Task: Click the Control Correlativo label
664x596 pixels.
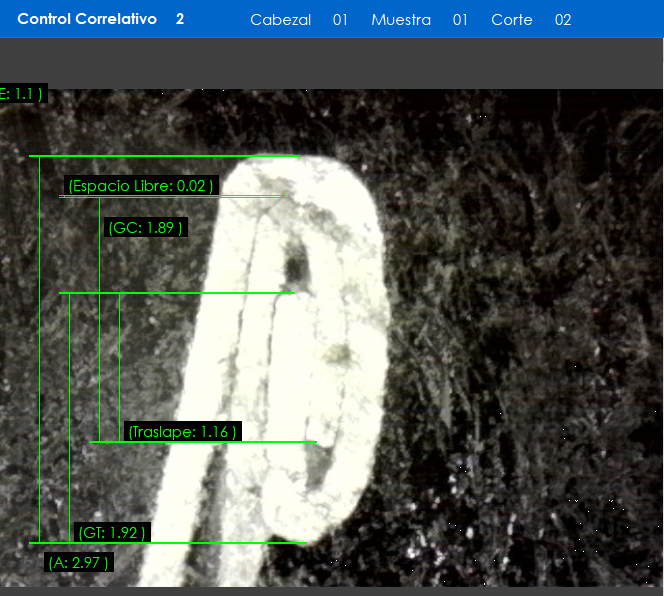Action: [x=87, y=19]
